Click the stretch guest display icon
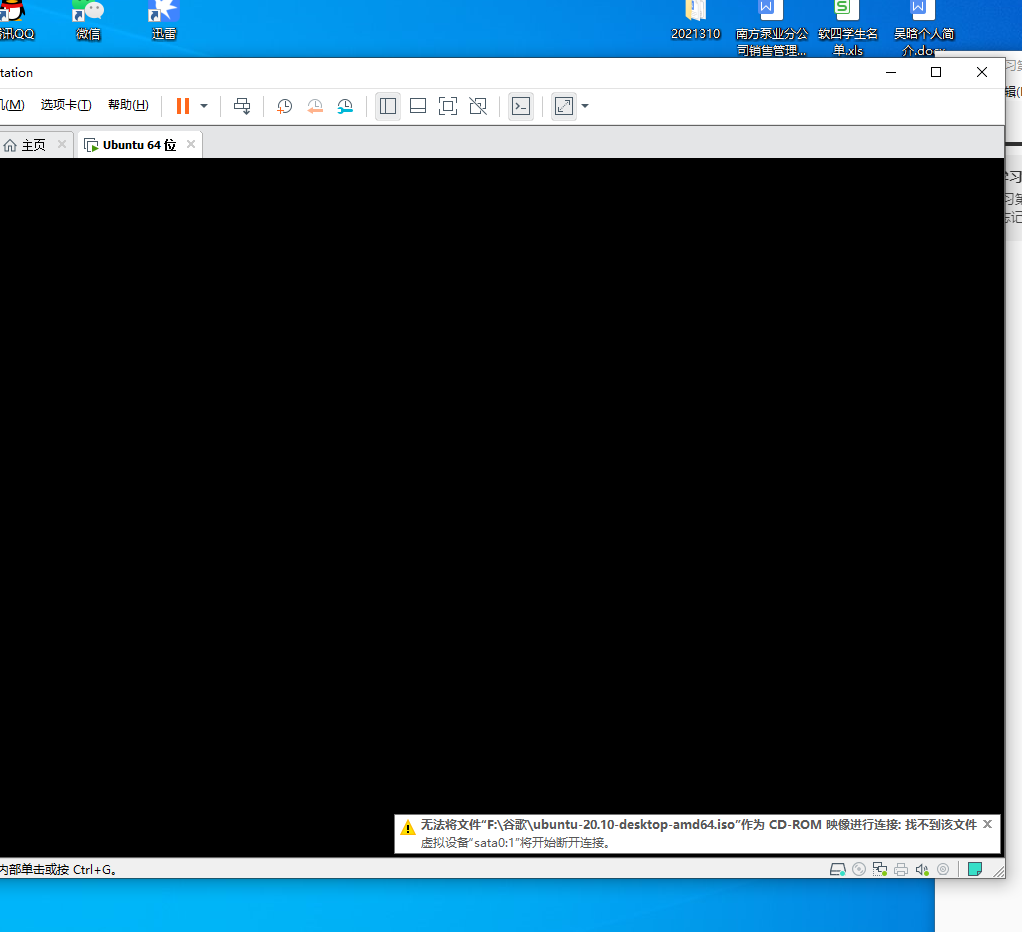Image resolution: width=1022 pixels, height=932 pixels. 564,106
